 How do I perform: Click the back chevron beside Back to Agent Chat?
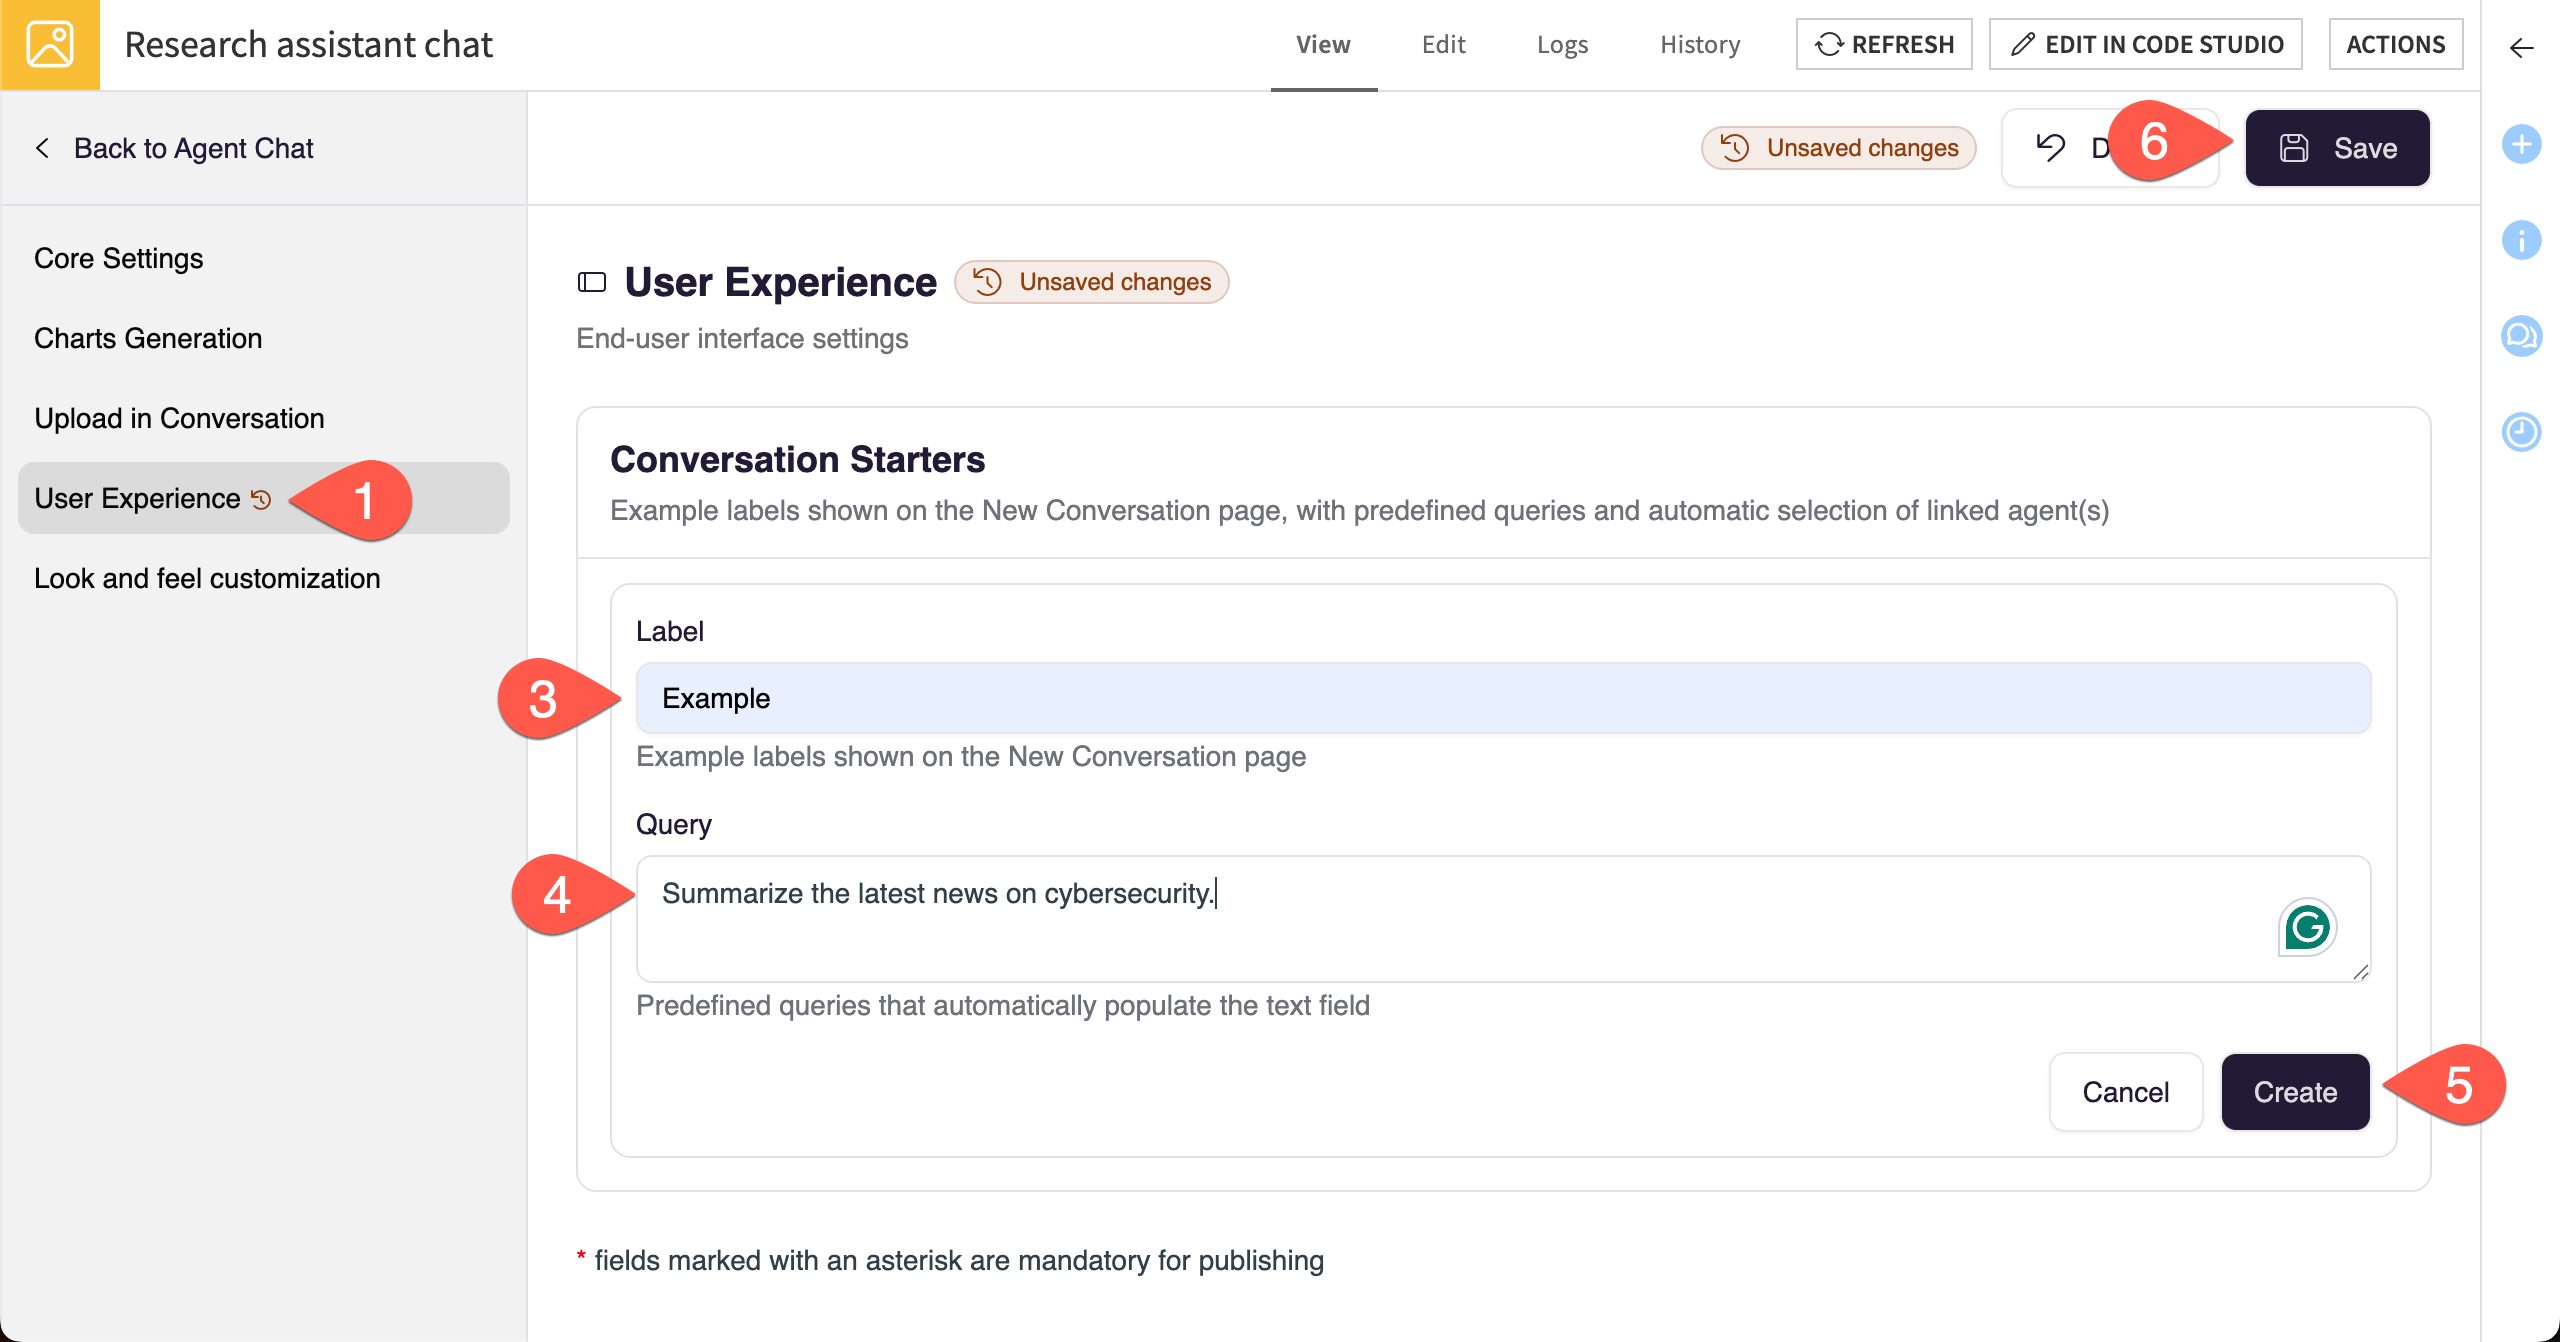(42, 148)
